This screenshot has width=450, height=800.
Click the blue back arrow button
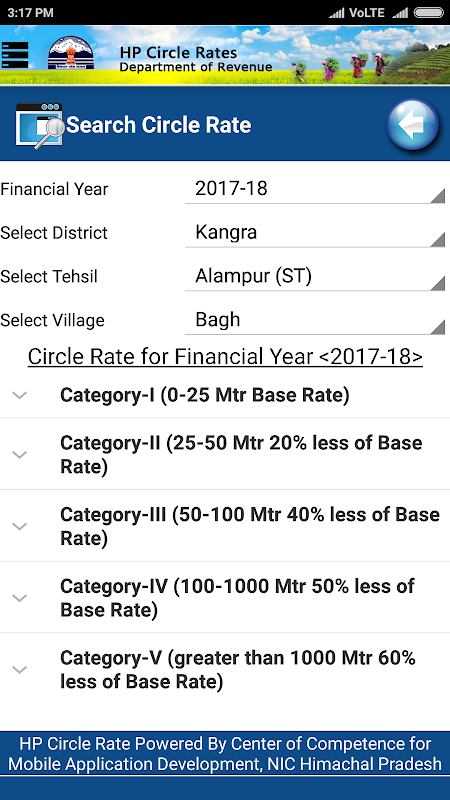click(412, 125)
